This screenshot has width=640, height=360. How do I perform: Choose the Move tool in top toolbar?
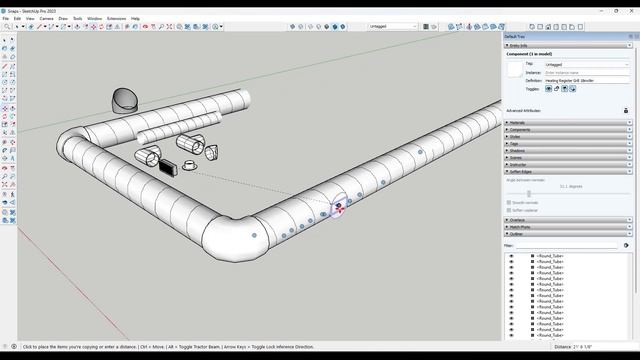(93, 27)
